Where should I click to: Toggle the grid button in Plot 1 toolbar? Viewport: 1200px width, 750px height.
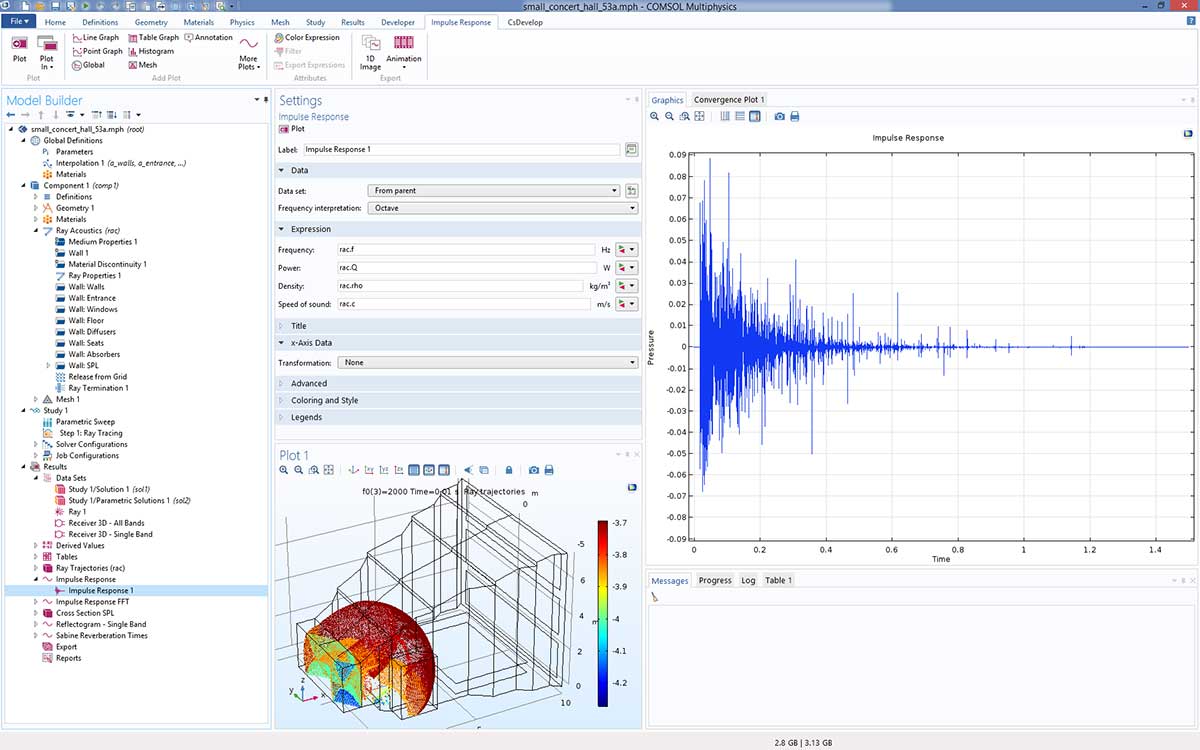[x=413, y=470]
